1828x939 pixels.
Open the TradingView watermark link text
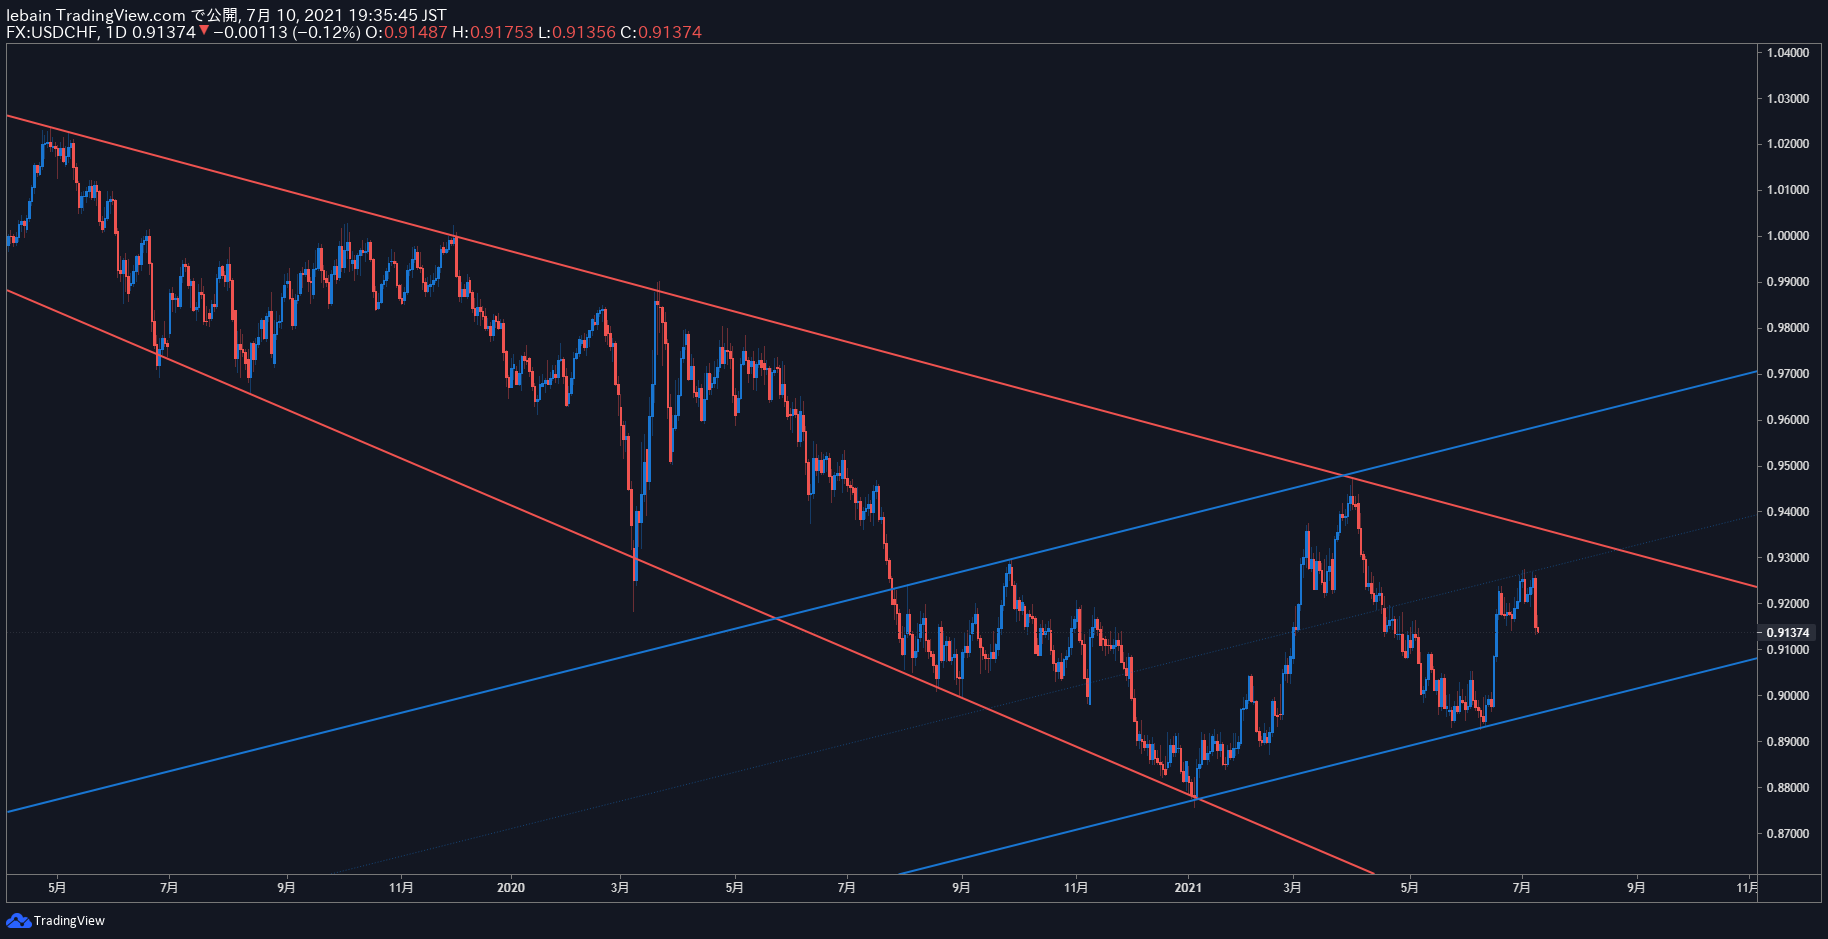click(x=69, y=921)
